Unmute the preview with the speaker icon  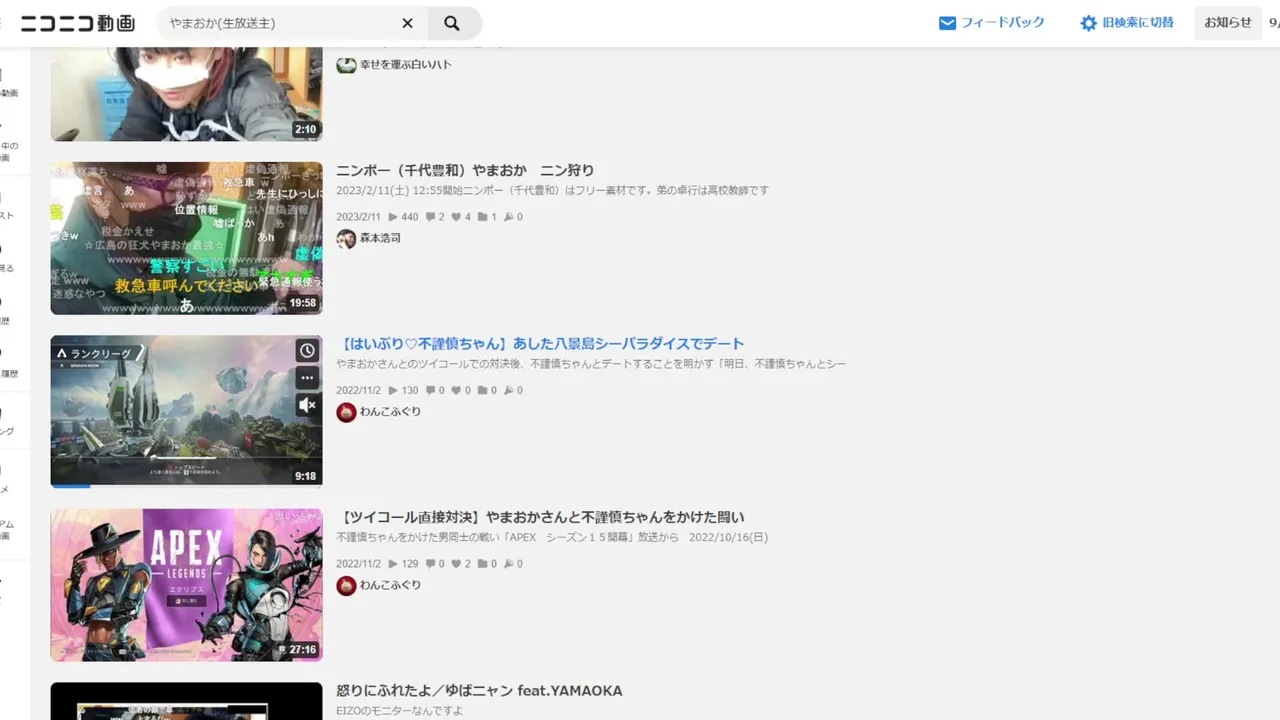click(307, 405)
